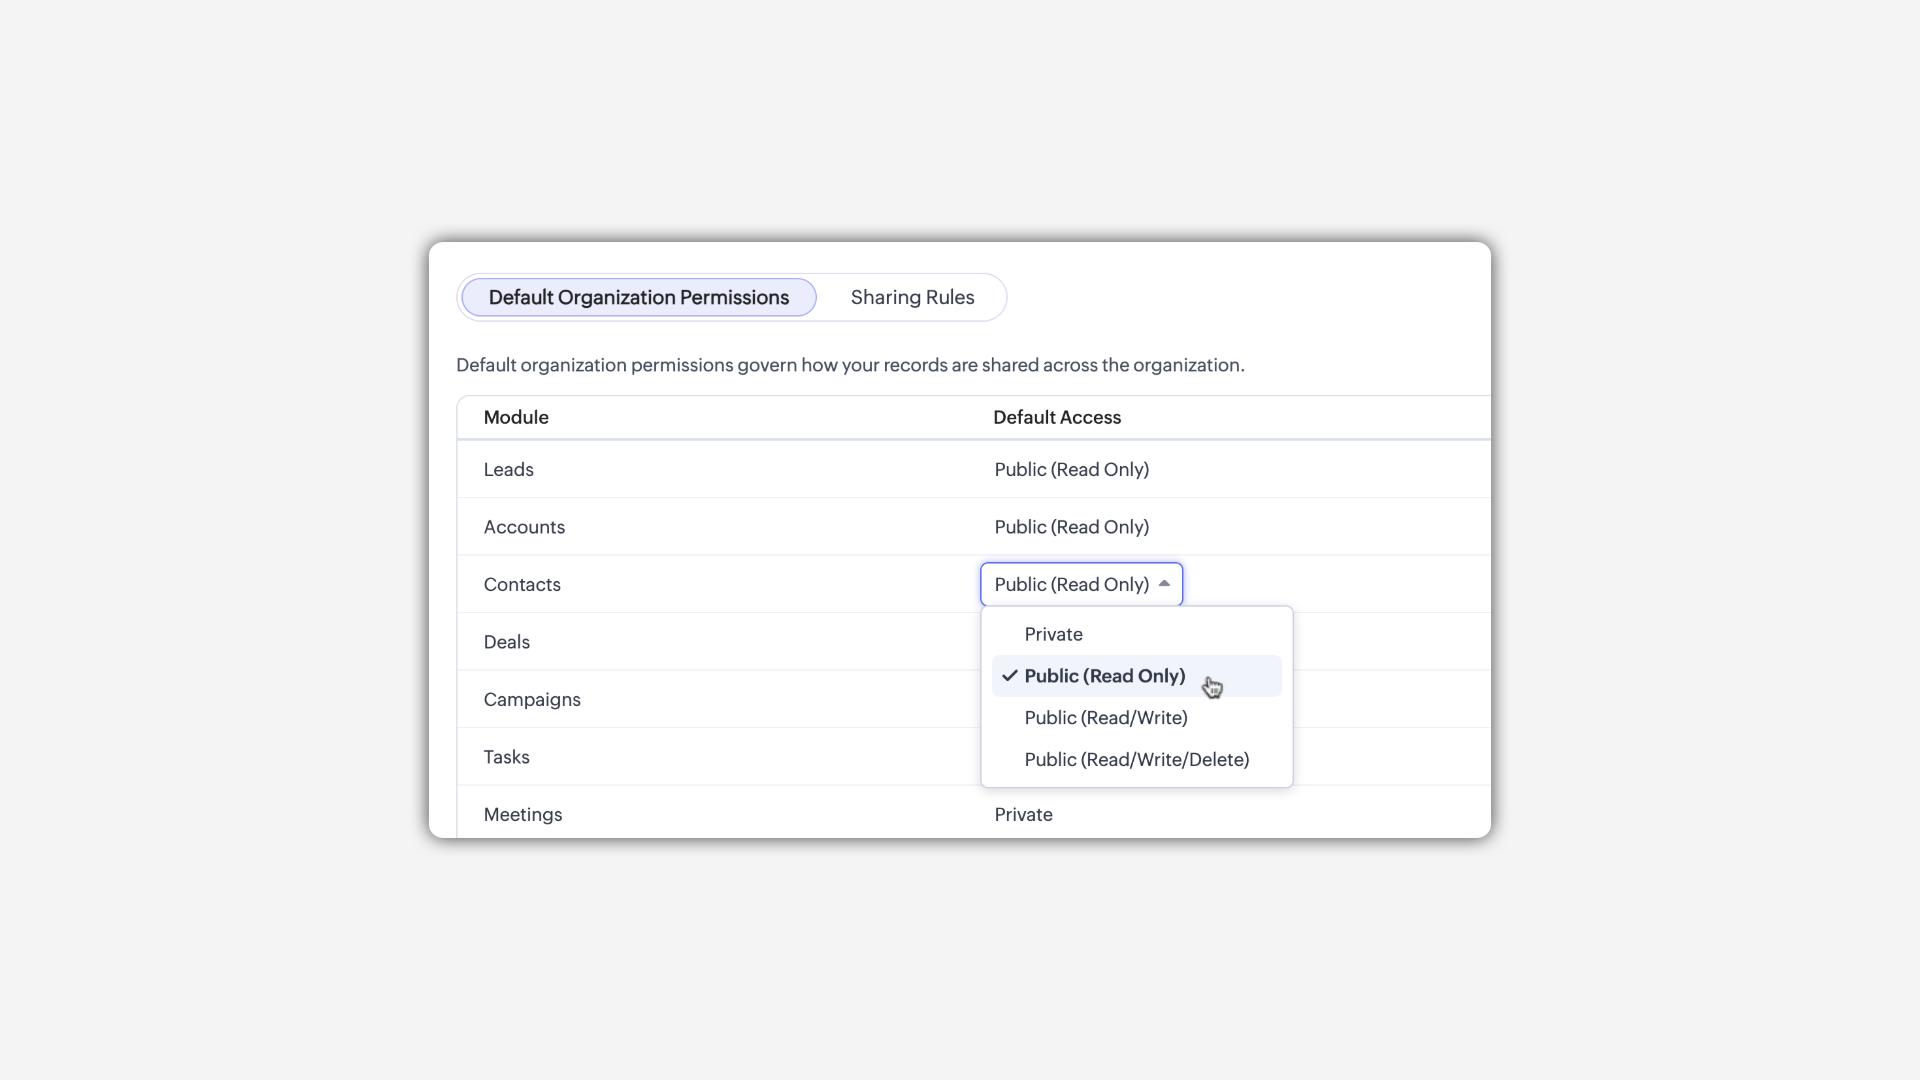Choose the Public (Read/Write/Delete) option
This screenshot has width=1920, height=1080.
(x=1136, y=760)
